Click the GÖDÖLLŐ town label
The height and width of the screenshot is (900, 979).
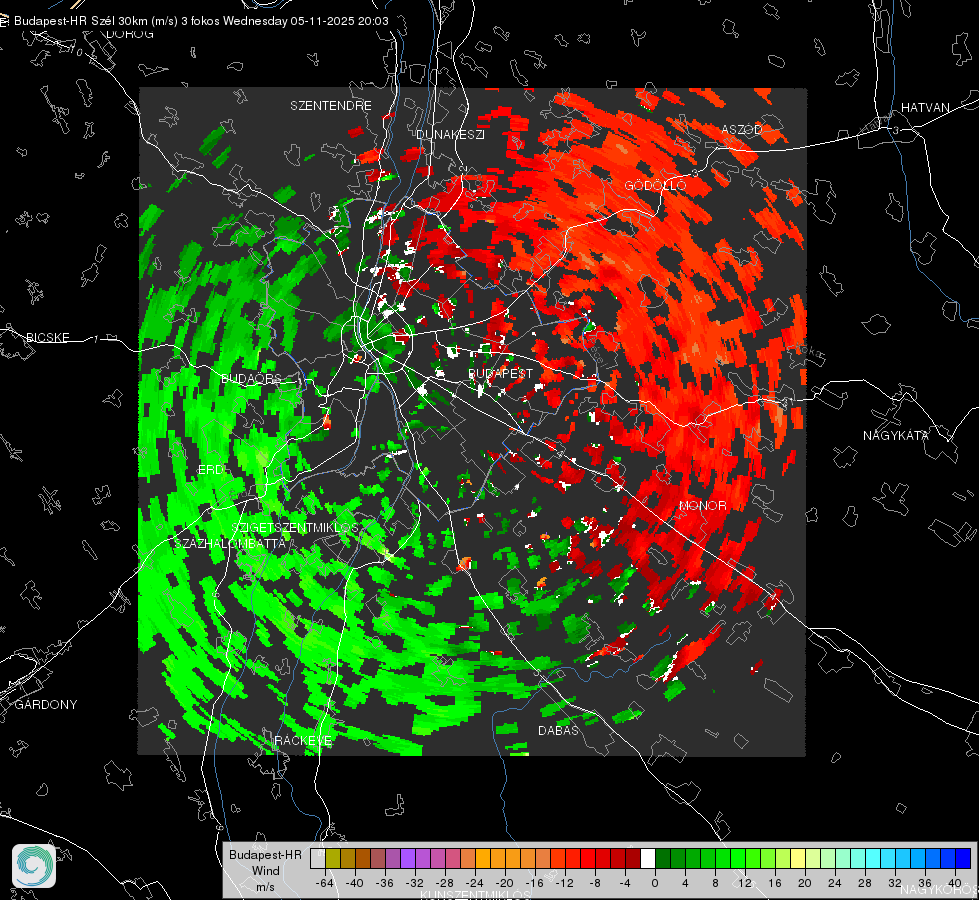(655, 185)
